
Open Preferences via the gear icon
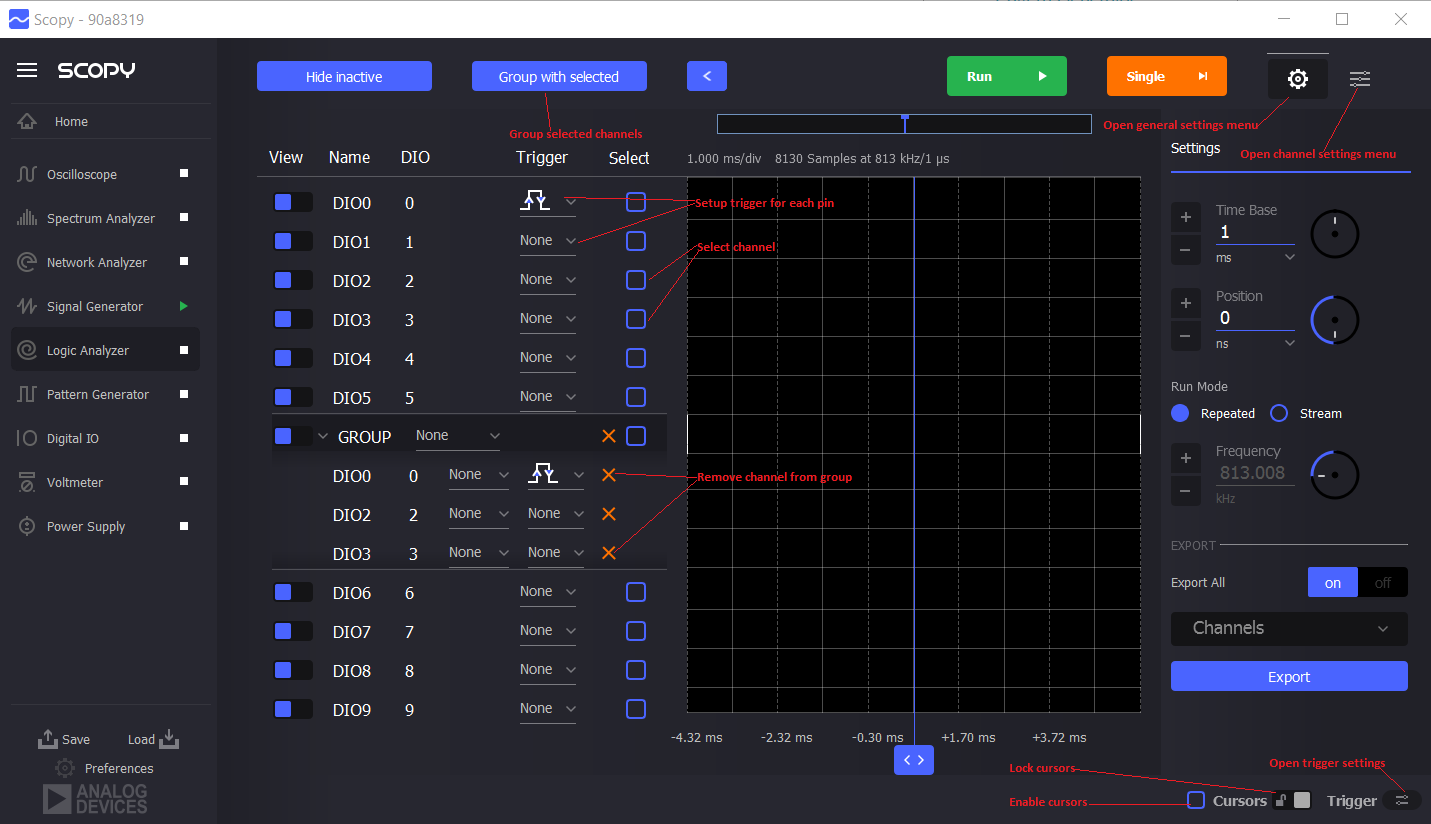[65, 768]
